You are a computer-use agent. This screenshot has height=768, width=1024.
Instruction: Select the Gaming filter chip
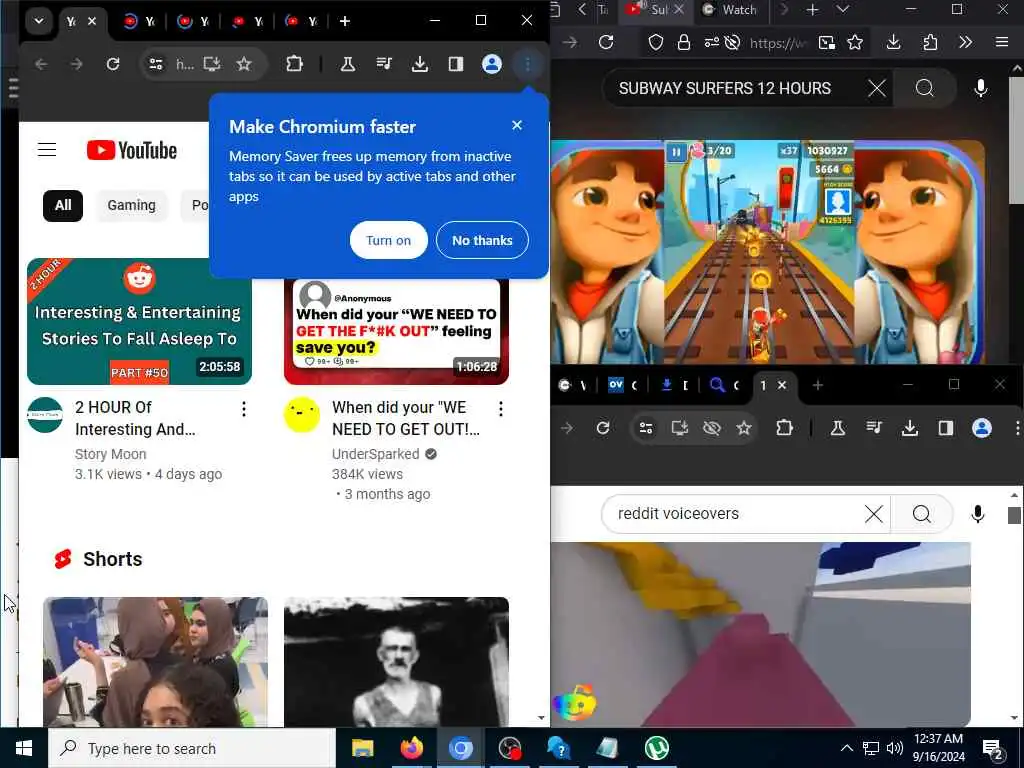[131, 206]
